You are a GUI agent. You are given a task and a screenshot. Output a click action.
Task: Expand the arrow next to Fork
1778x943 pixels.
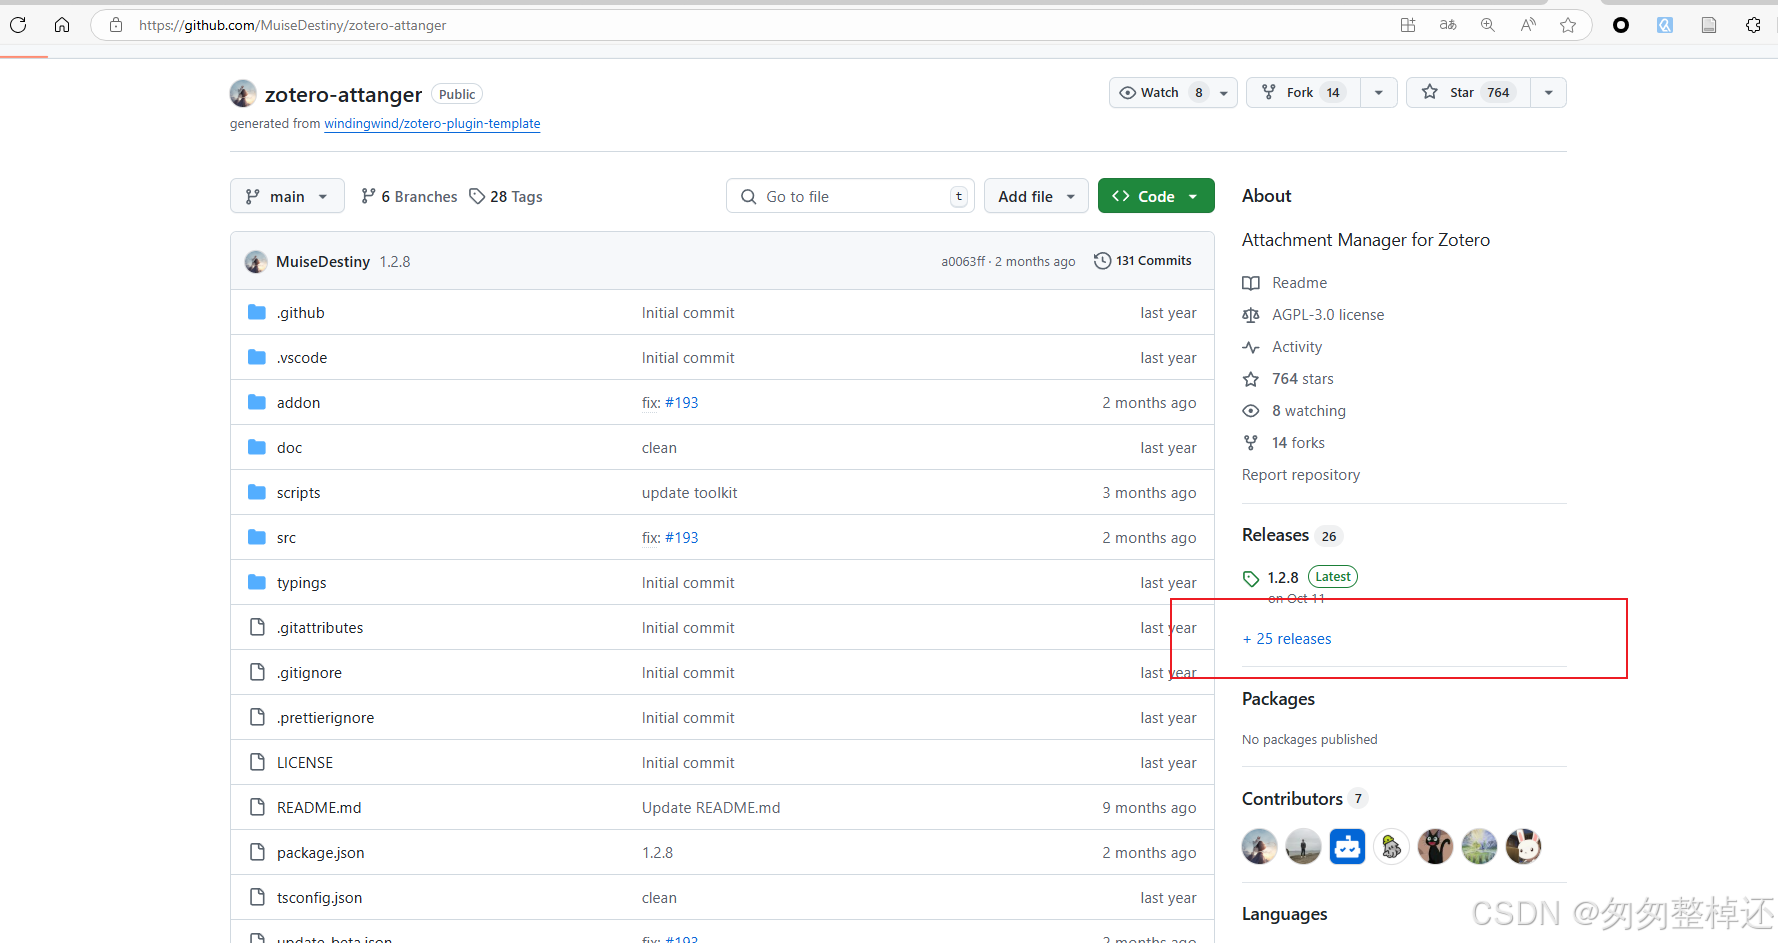(1379, 93)
